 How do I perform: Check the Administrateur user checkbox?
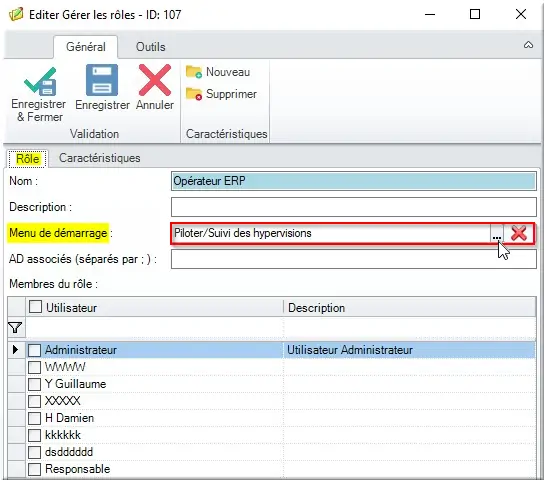coord(34,350)
